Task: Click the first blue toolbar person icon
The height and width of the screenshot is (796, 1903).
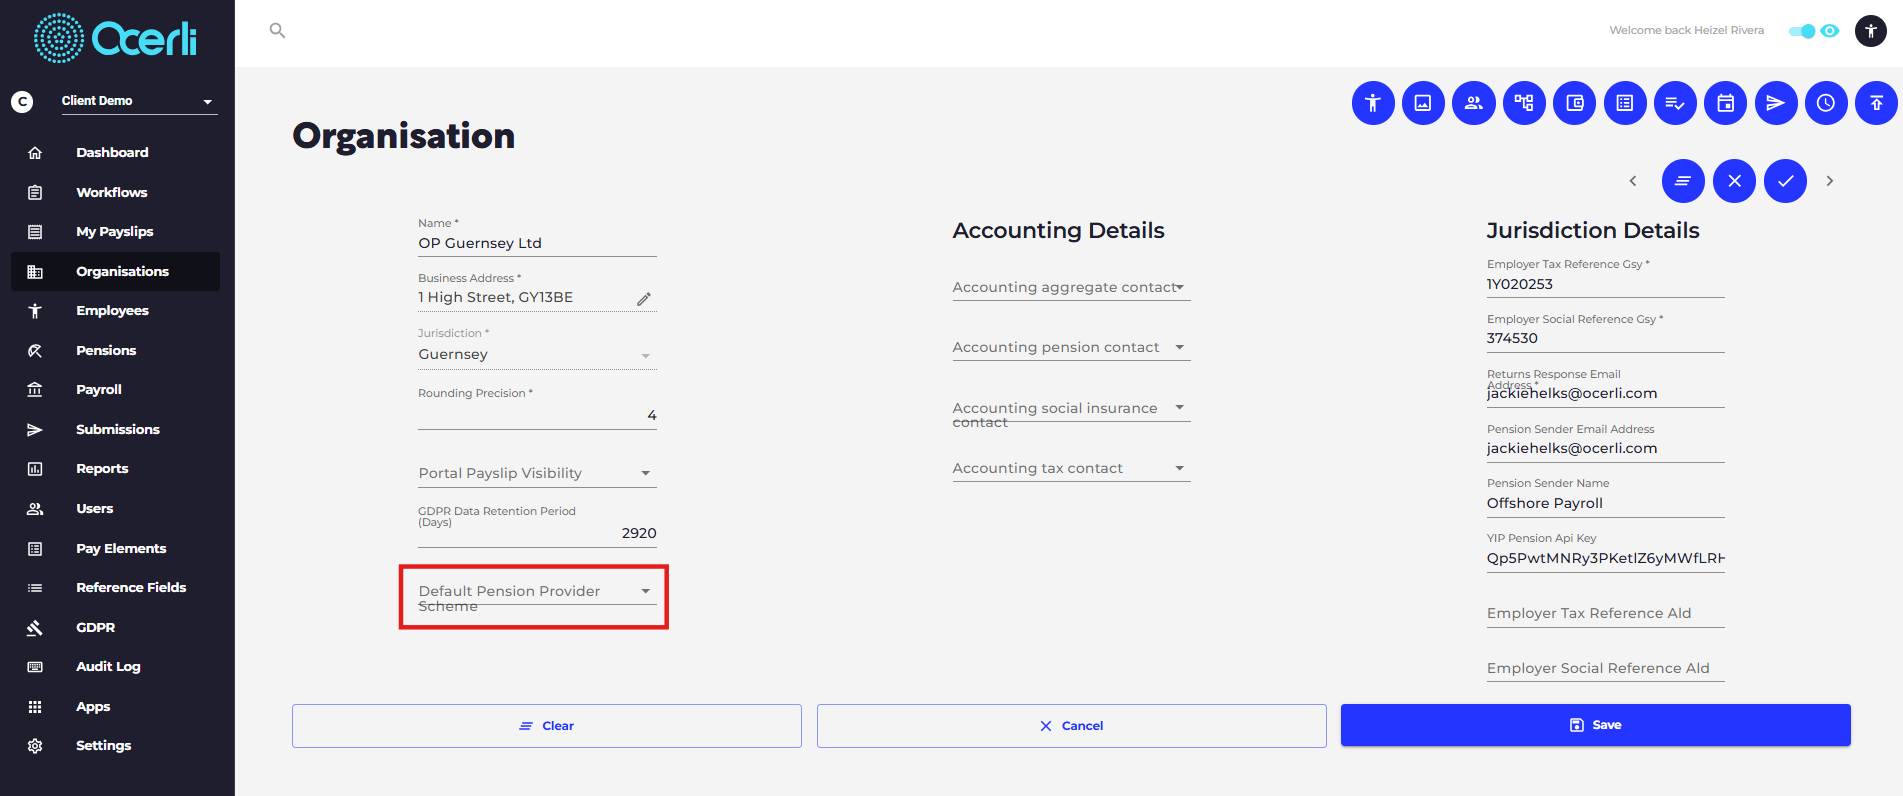Action: pos(1373,103)
